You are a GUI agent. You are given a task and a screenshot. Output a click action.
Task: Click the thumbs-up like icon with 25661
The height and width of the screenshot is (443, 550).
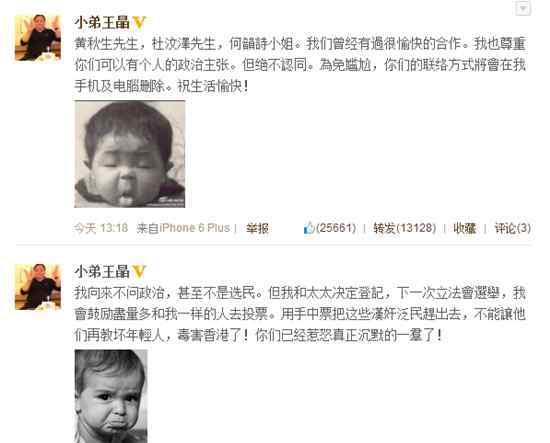pos(309,228)
